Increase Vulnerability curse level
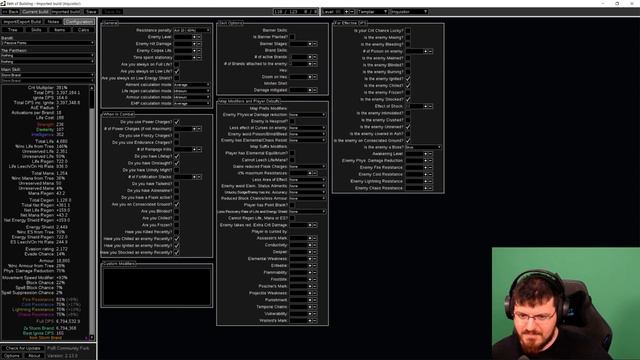The image size is (640, 360). (x=310, y=314)
